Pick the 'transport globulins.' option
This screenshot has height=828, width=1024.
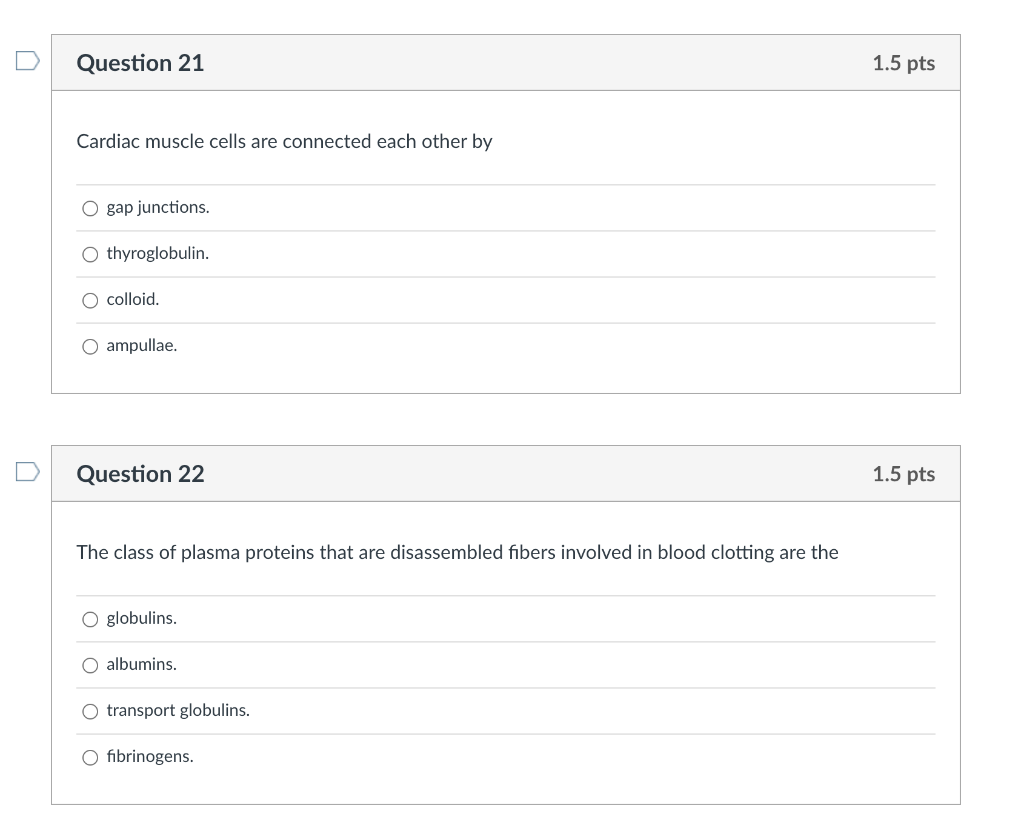tap(90, 711)
